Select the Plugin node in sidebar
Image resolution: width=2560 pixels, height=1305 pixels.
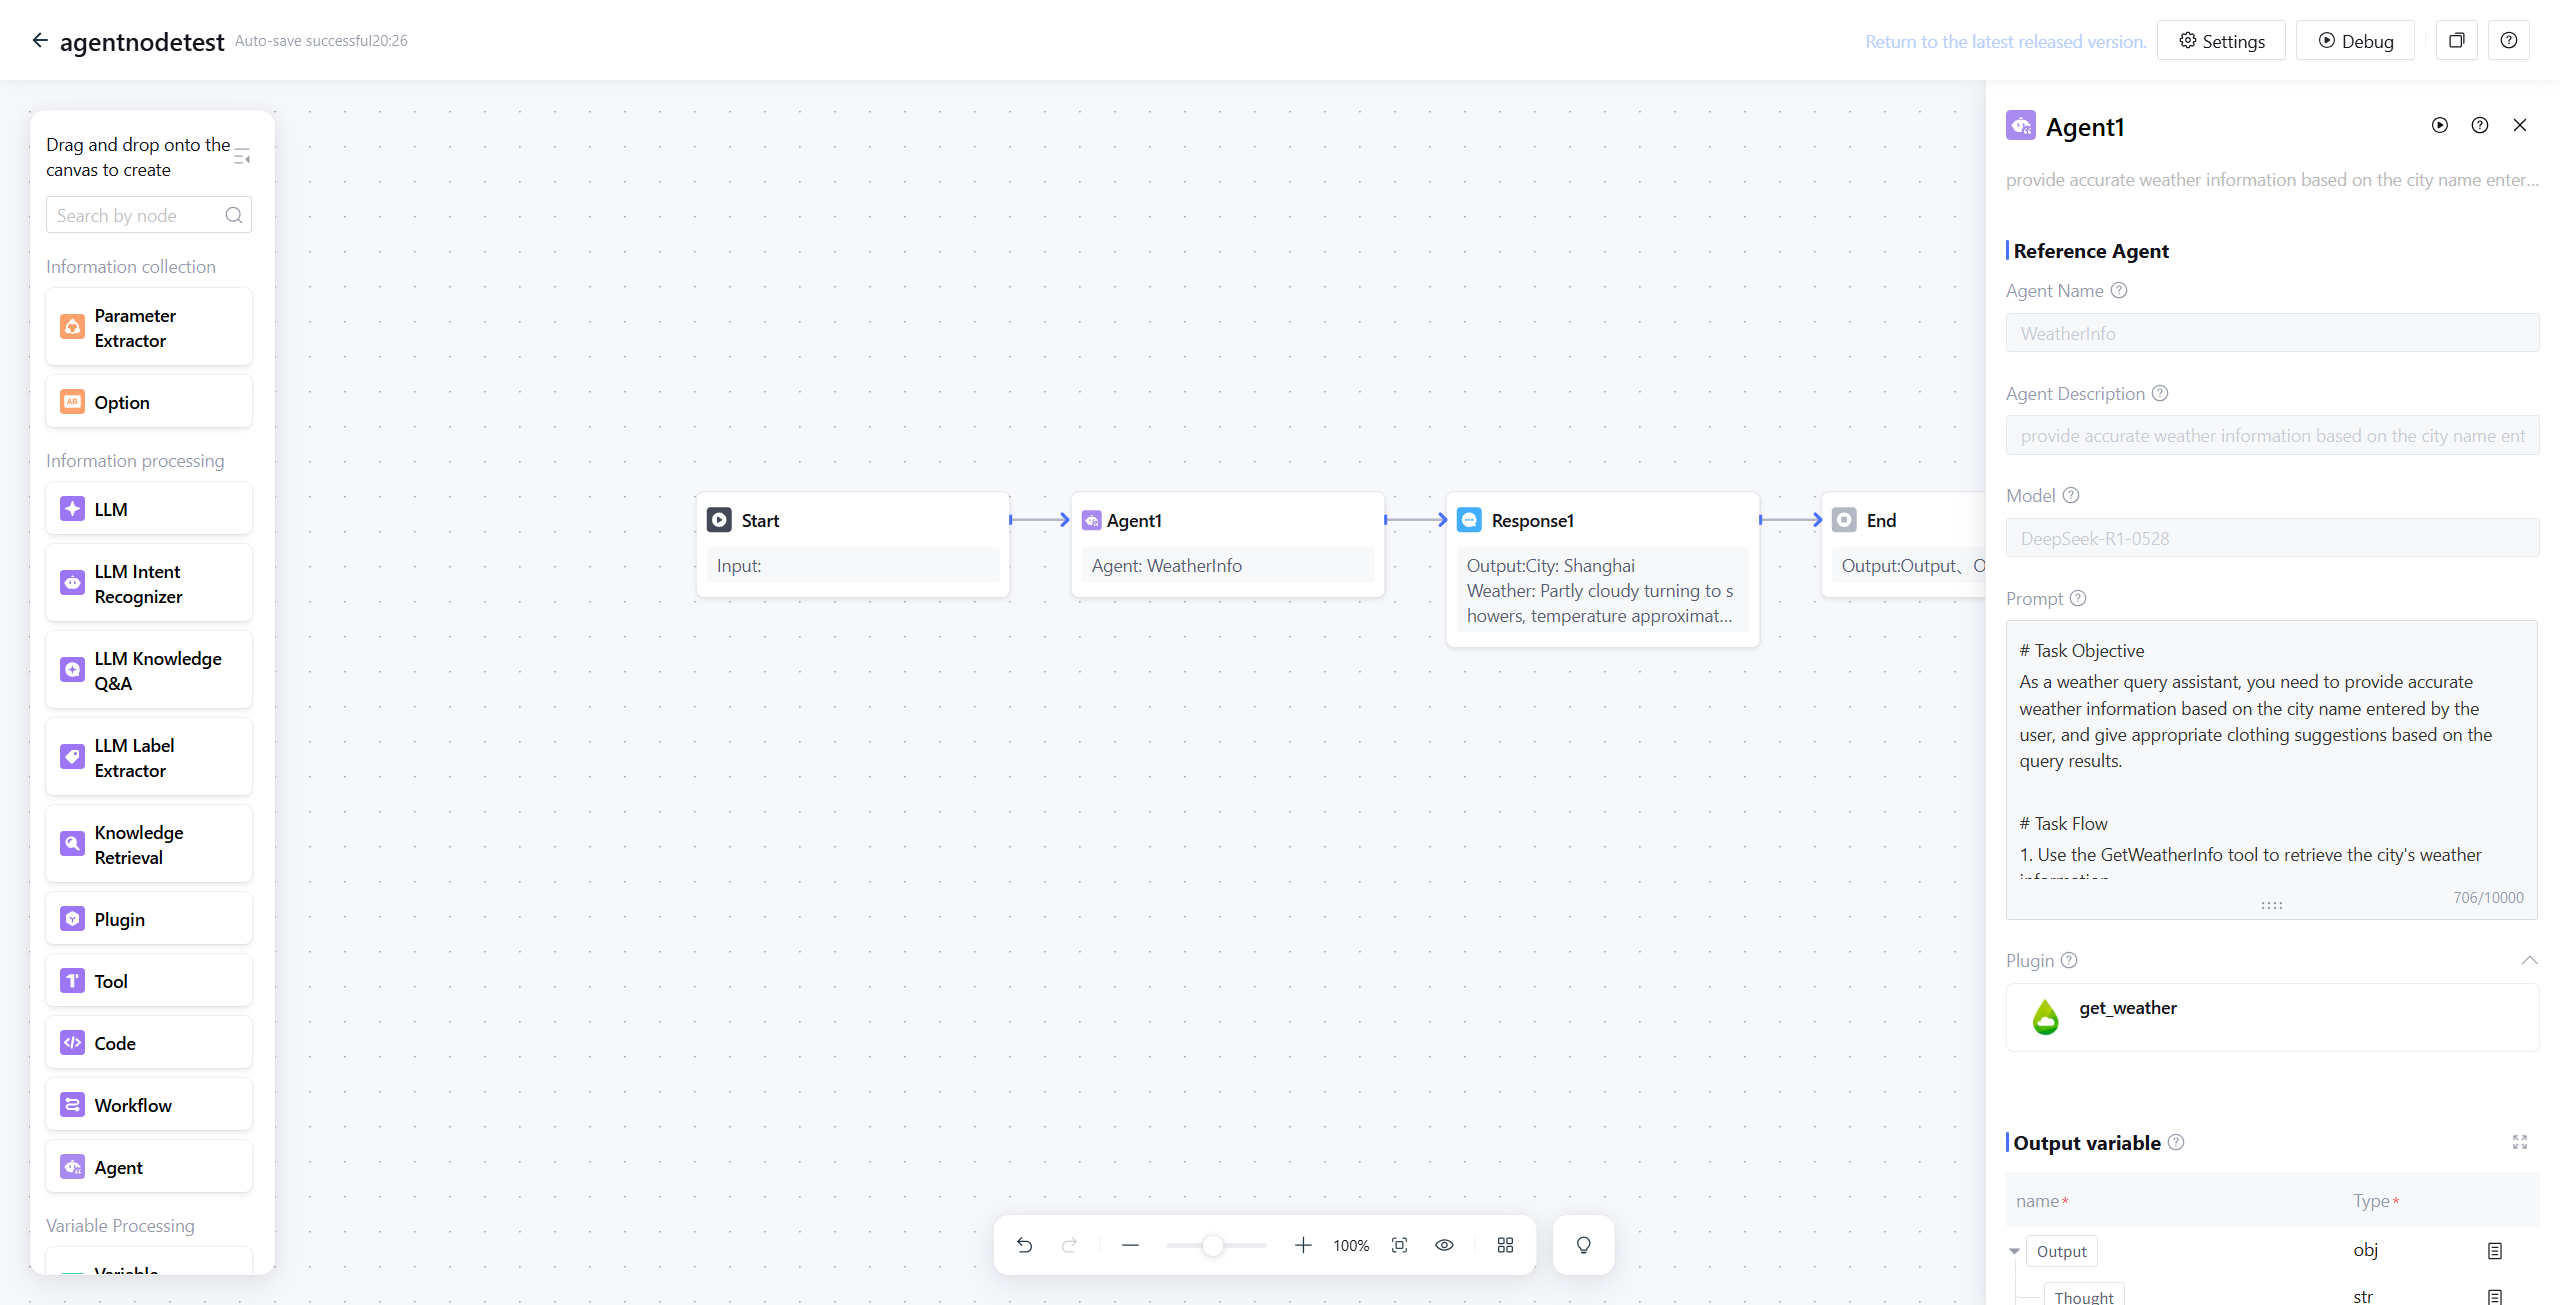149,919
